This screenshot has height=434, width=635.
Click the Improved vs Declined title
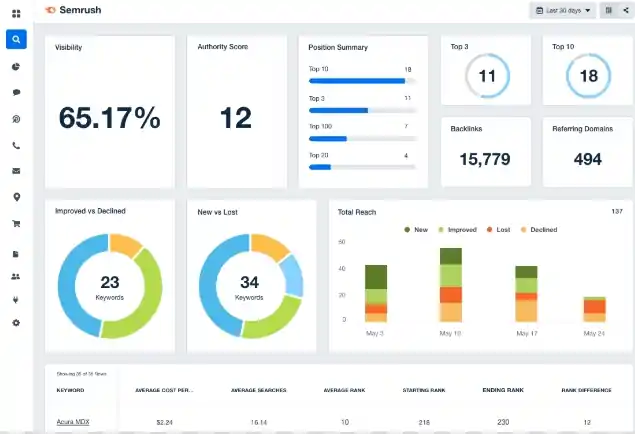pyautogui.click(x=90, y=211)
